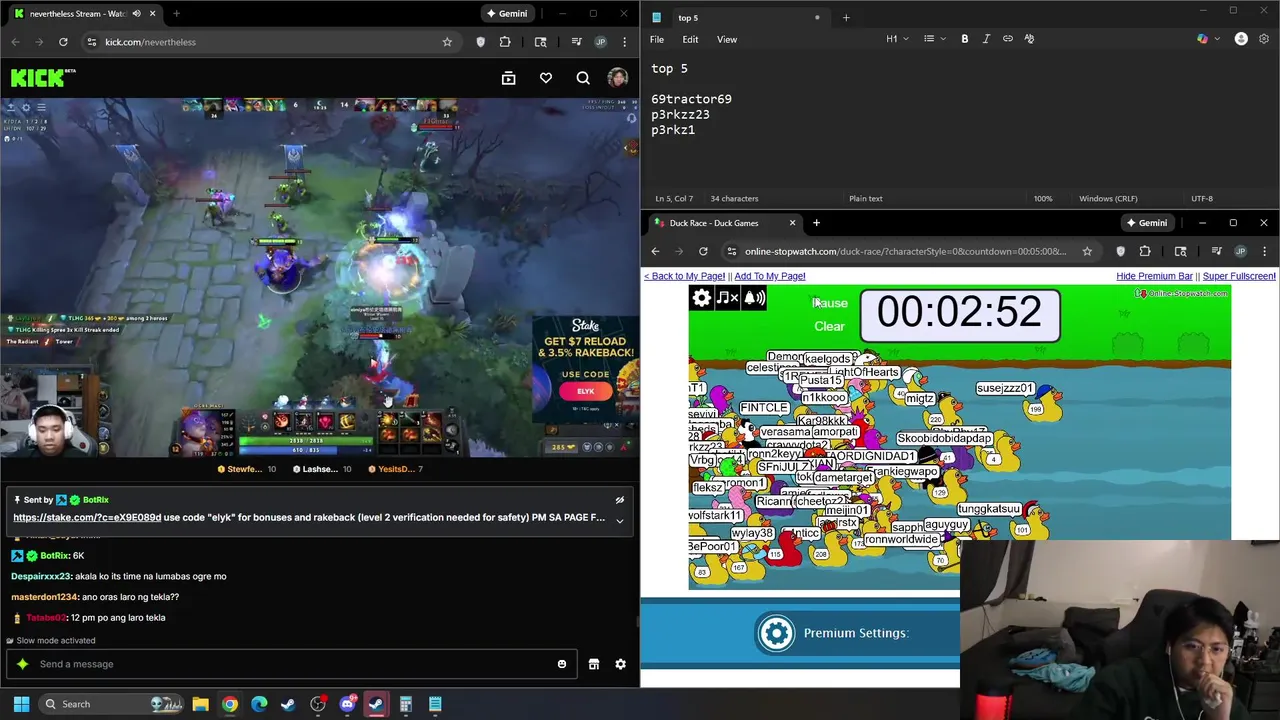Hide the pinned chat message
Screen dimensions: 1280x720
coord(619,500)
